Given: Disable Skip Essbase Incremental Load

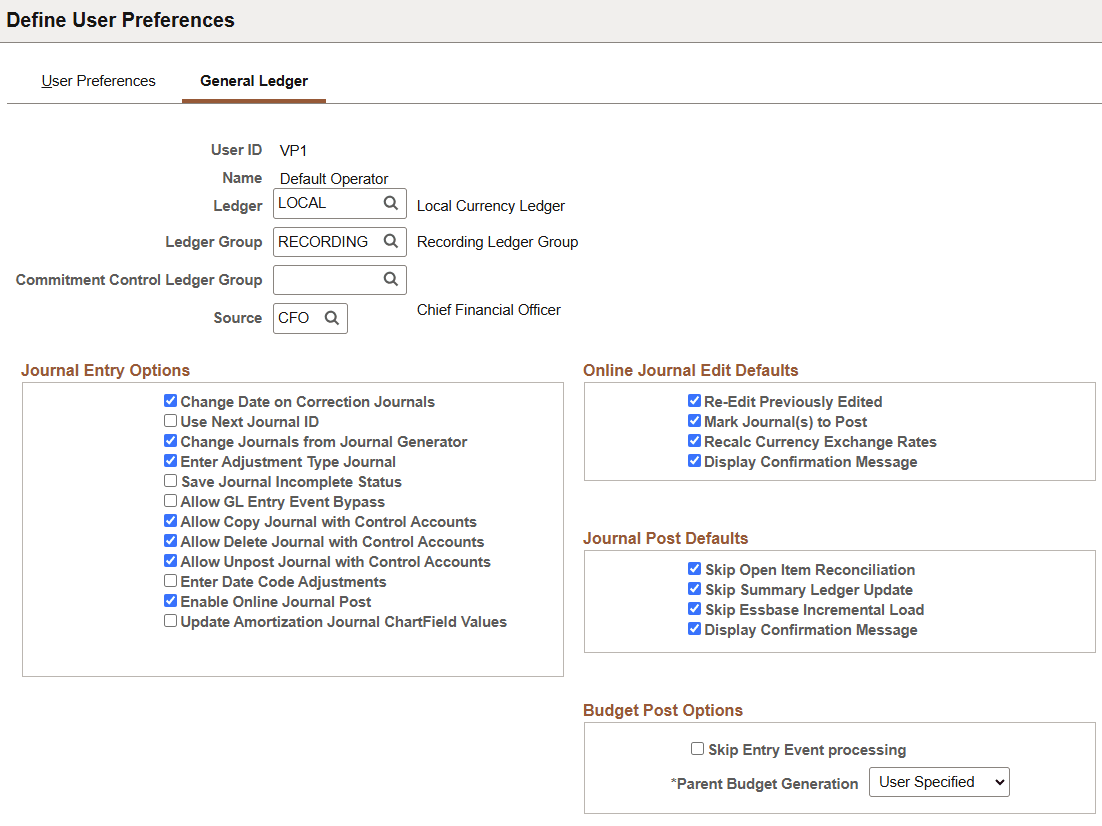Looking at the screenshot, I should (x=694, y=609).
